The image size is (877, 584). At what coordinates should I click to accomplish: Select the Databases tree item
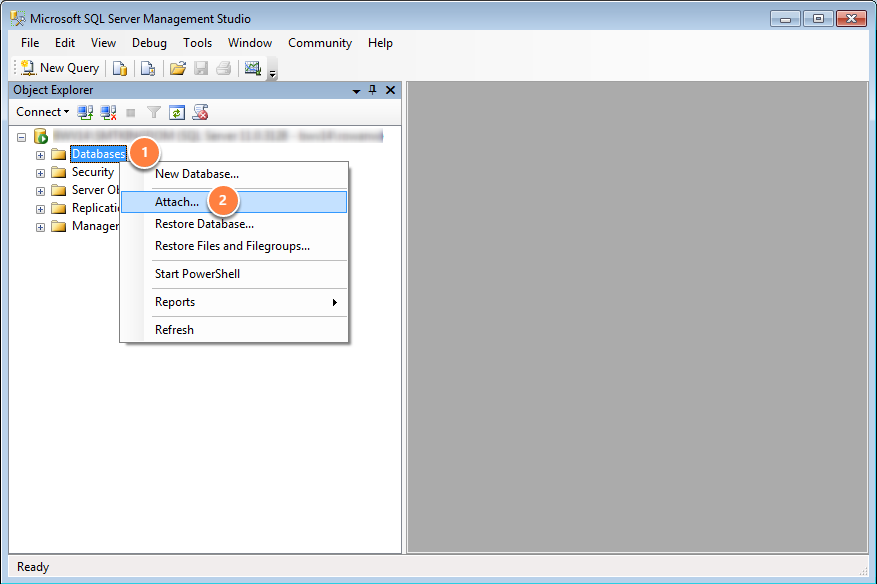pyautogui.click(x=98, y=154)
